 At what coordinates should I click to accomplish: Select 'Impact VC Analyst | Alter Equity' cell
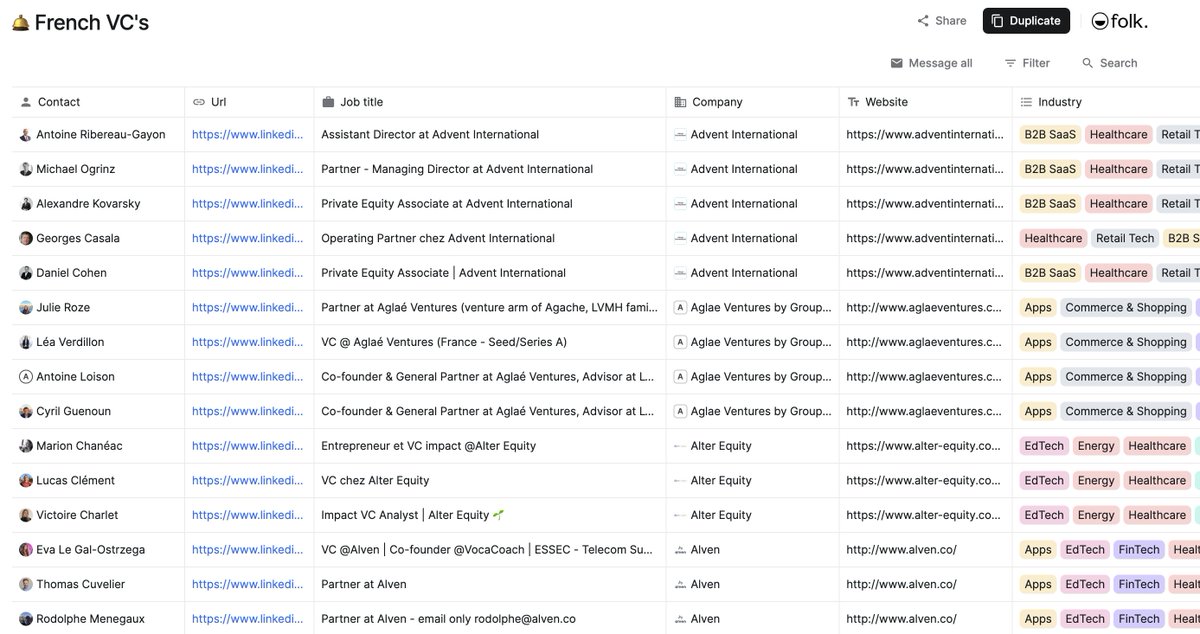tap(490, 515)
